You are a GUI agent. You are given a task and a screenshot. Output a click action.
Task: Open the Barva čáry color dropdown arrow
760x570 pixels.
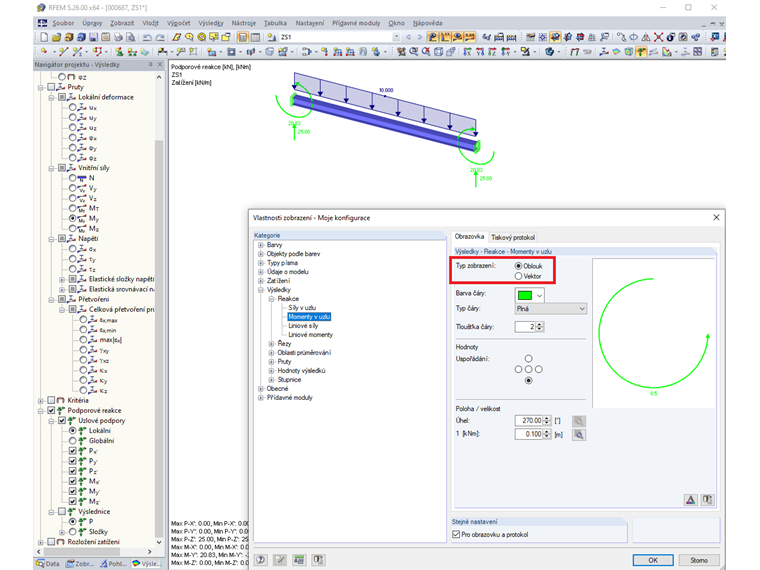539,295
